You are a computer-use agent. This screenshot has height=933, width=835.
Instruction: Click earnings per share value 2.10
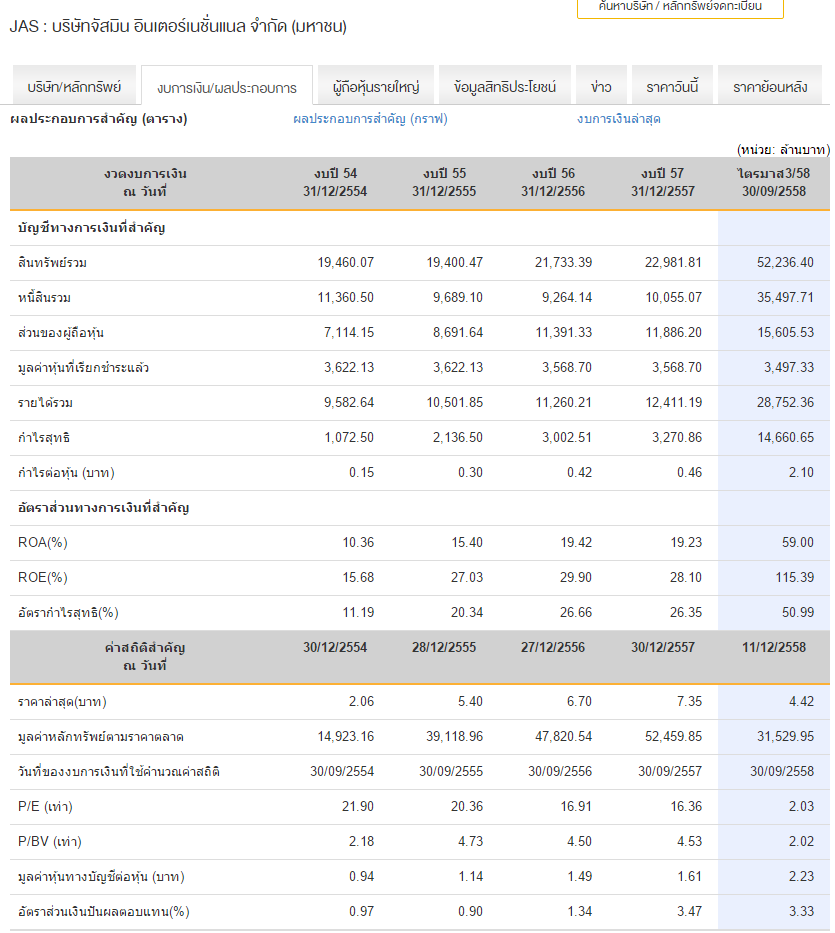click(801, 472)
